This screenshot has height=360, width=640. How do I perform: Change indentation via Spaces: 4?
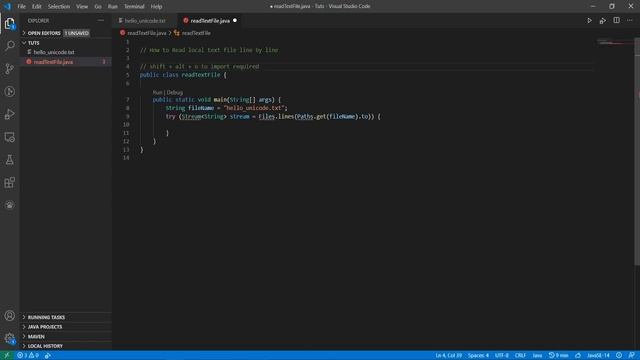pos(478,355)
